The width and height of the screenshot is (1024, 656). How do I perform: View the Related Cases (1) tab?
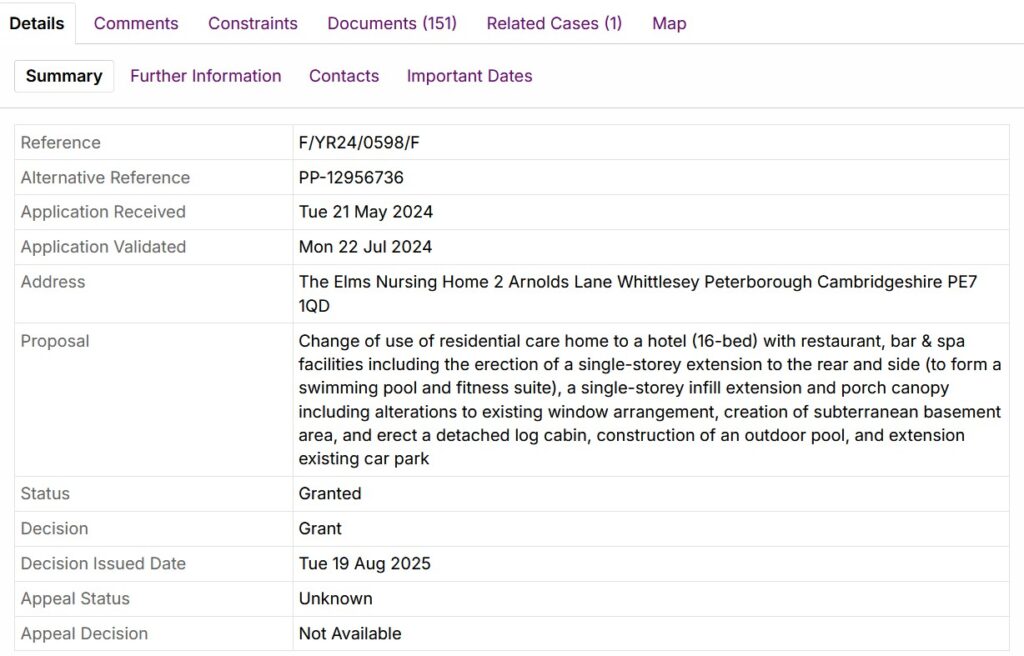(554, 23)
